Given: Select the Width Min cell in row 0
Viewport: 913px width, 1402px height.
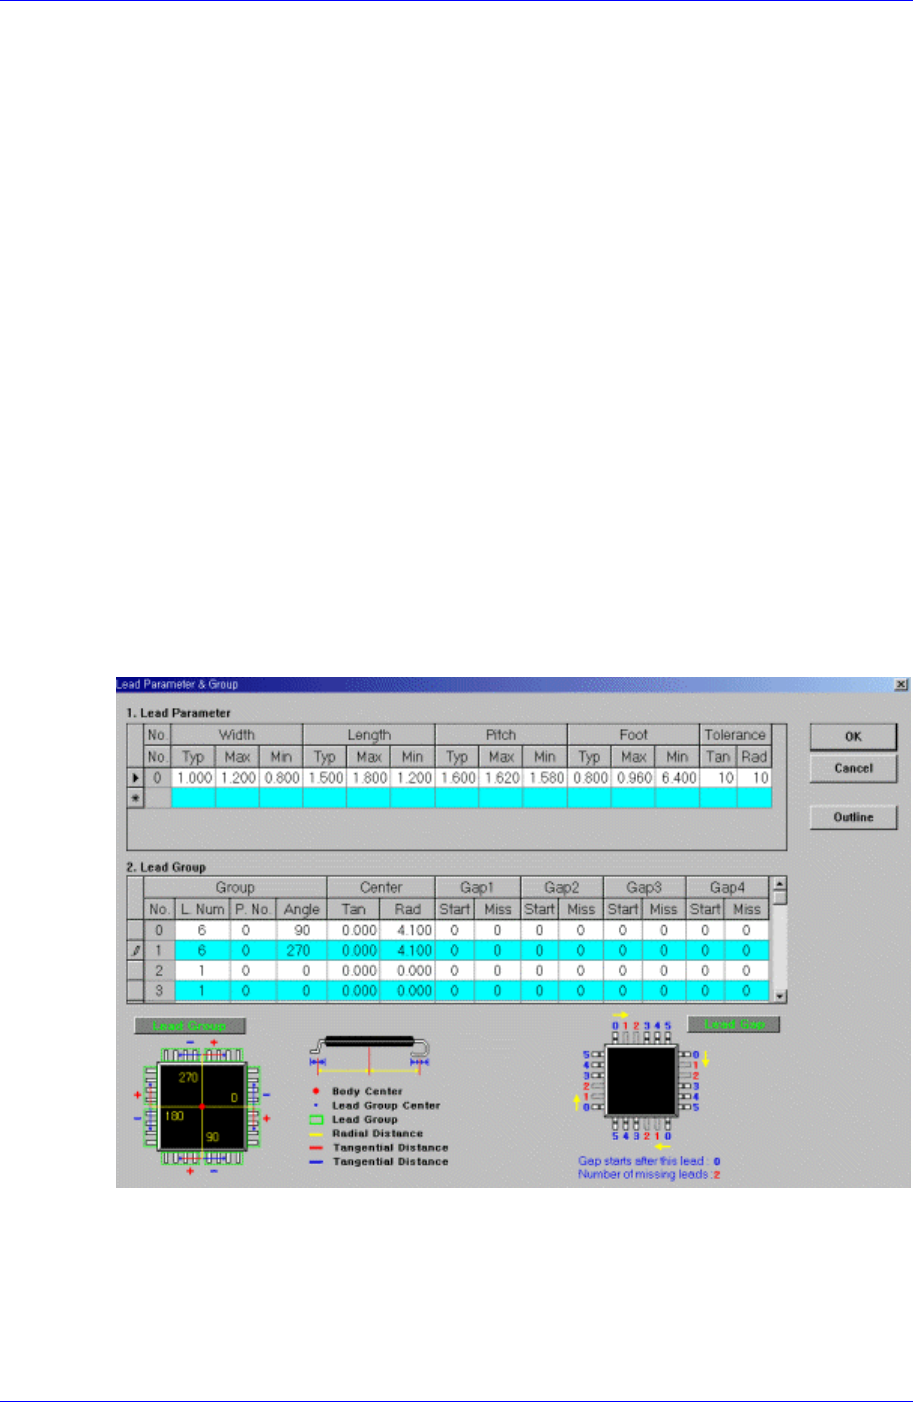Looking at the screenshot, I should coord(281,777).
